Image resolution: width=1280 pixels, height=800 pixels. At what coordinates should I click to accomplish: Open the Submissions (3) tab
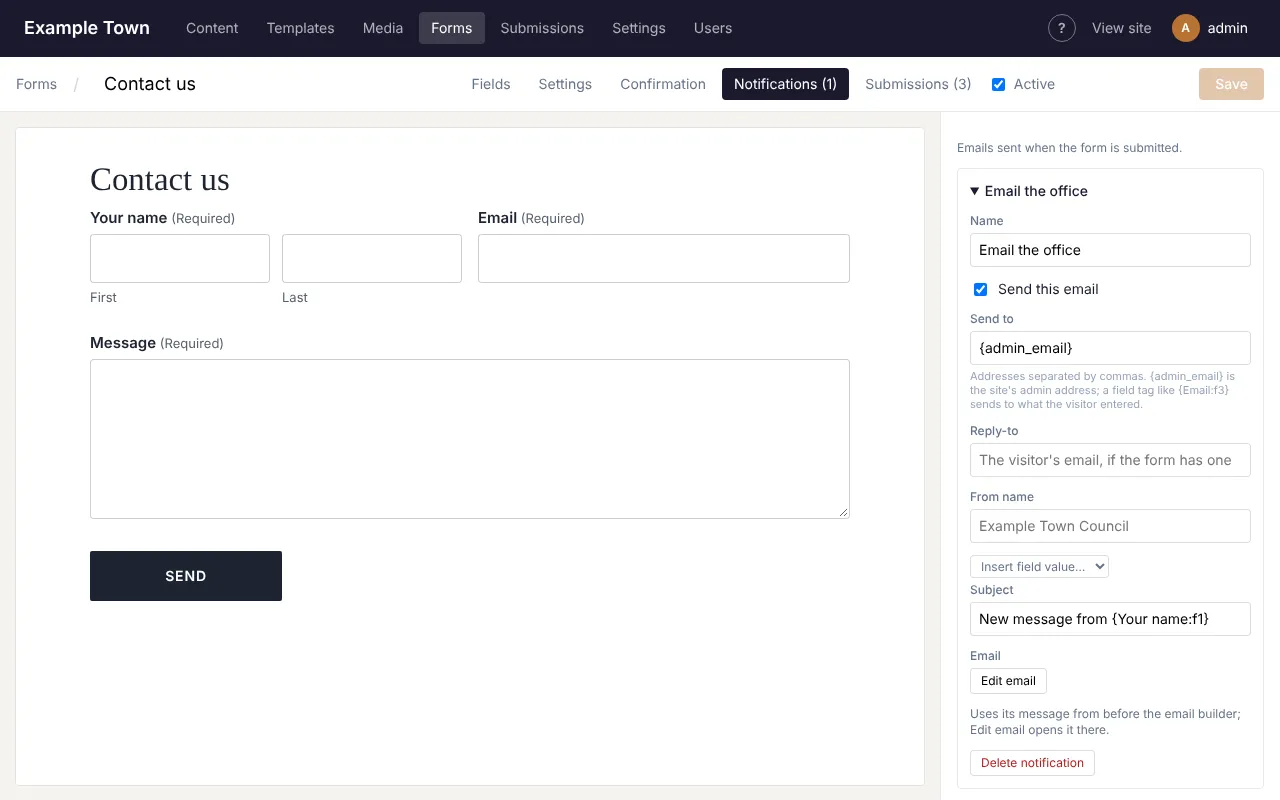coord(918,84)
